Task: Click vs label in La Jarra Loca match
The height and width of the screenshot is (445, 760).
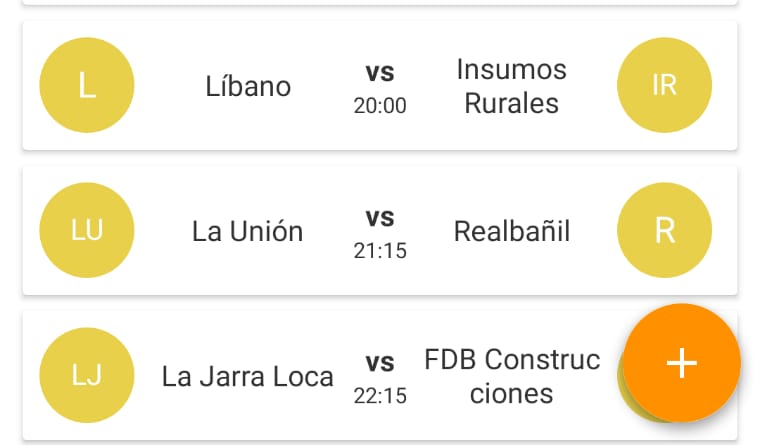Action: point(380,363)
